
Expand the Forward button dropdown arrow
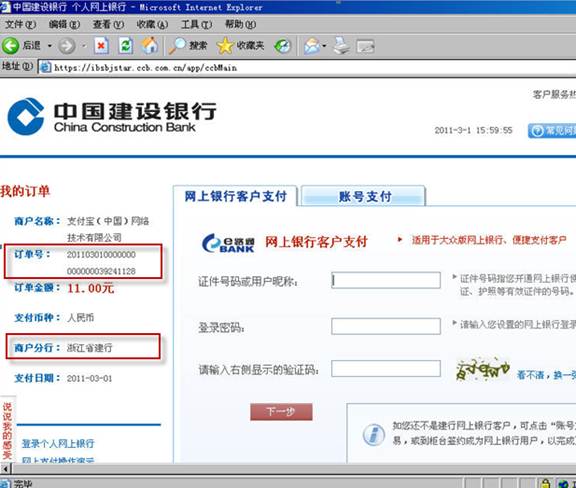[x=84, y=46]
